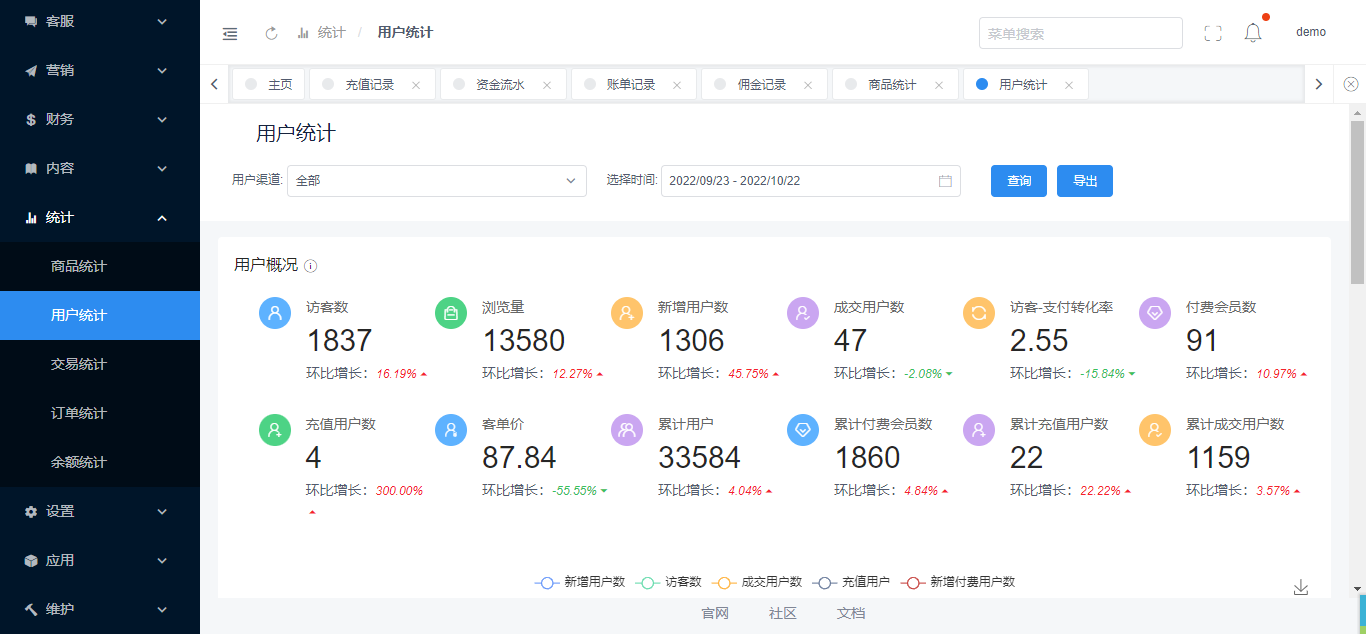Click the 查询 button
Viewport: 1366px width, 634px height.
click(1019, 181)
